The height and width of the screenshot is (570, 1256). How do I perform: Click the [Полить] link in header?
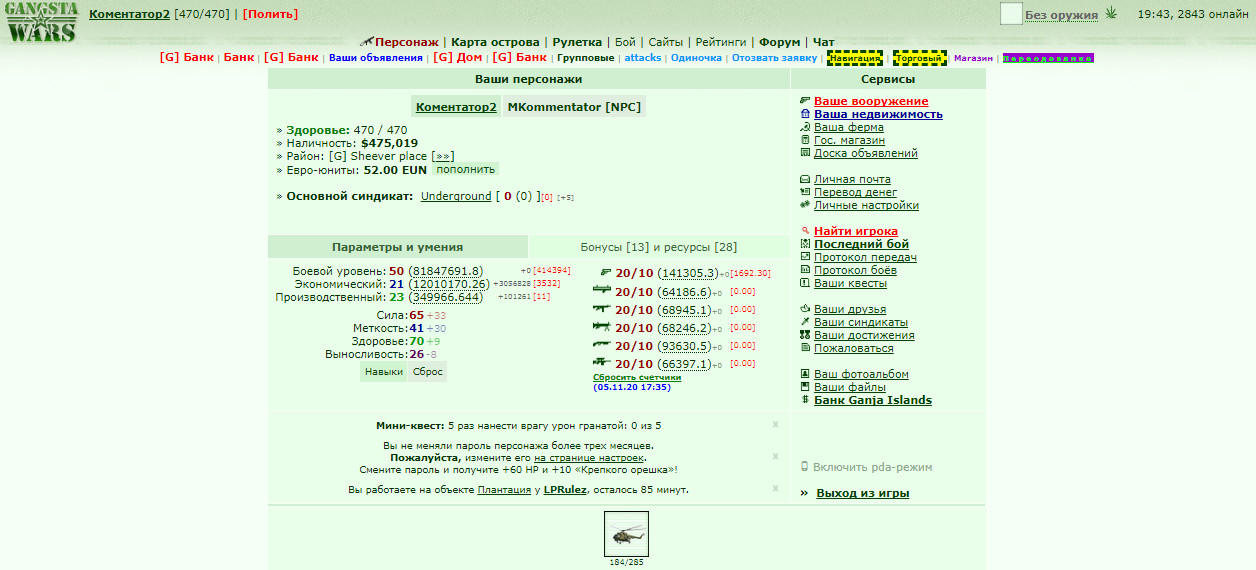pos(270,14)
